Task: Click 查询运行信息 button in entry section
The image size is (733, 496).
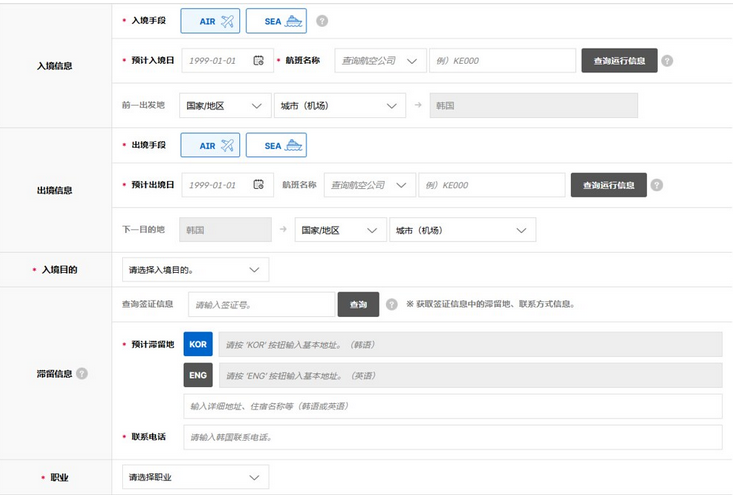Action: click(619, 60)
